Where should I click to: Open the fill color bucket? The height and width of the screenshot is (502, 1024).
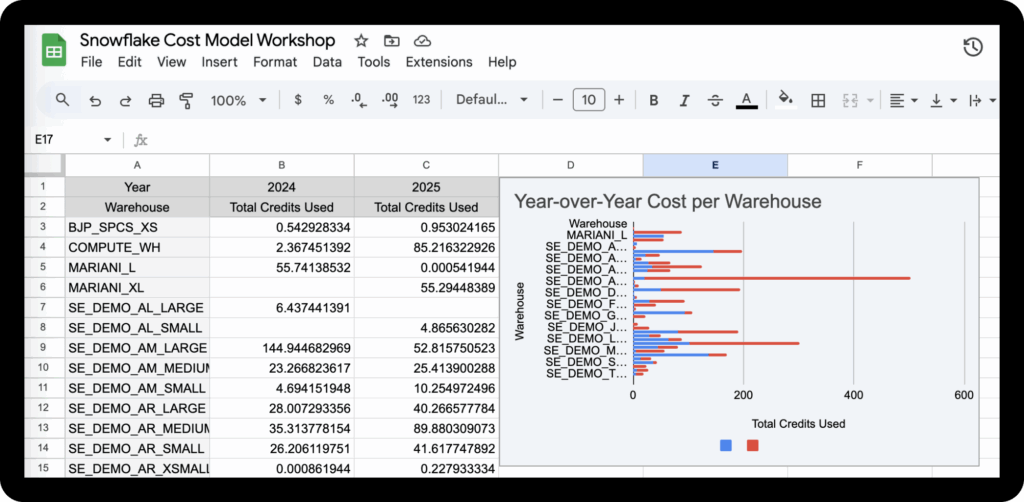point(786,99)
